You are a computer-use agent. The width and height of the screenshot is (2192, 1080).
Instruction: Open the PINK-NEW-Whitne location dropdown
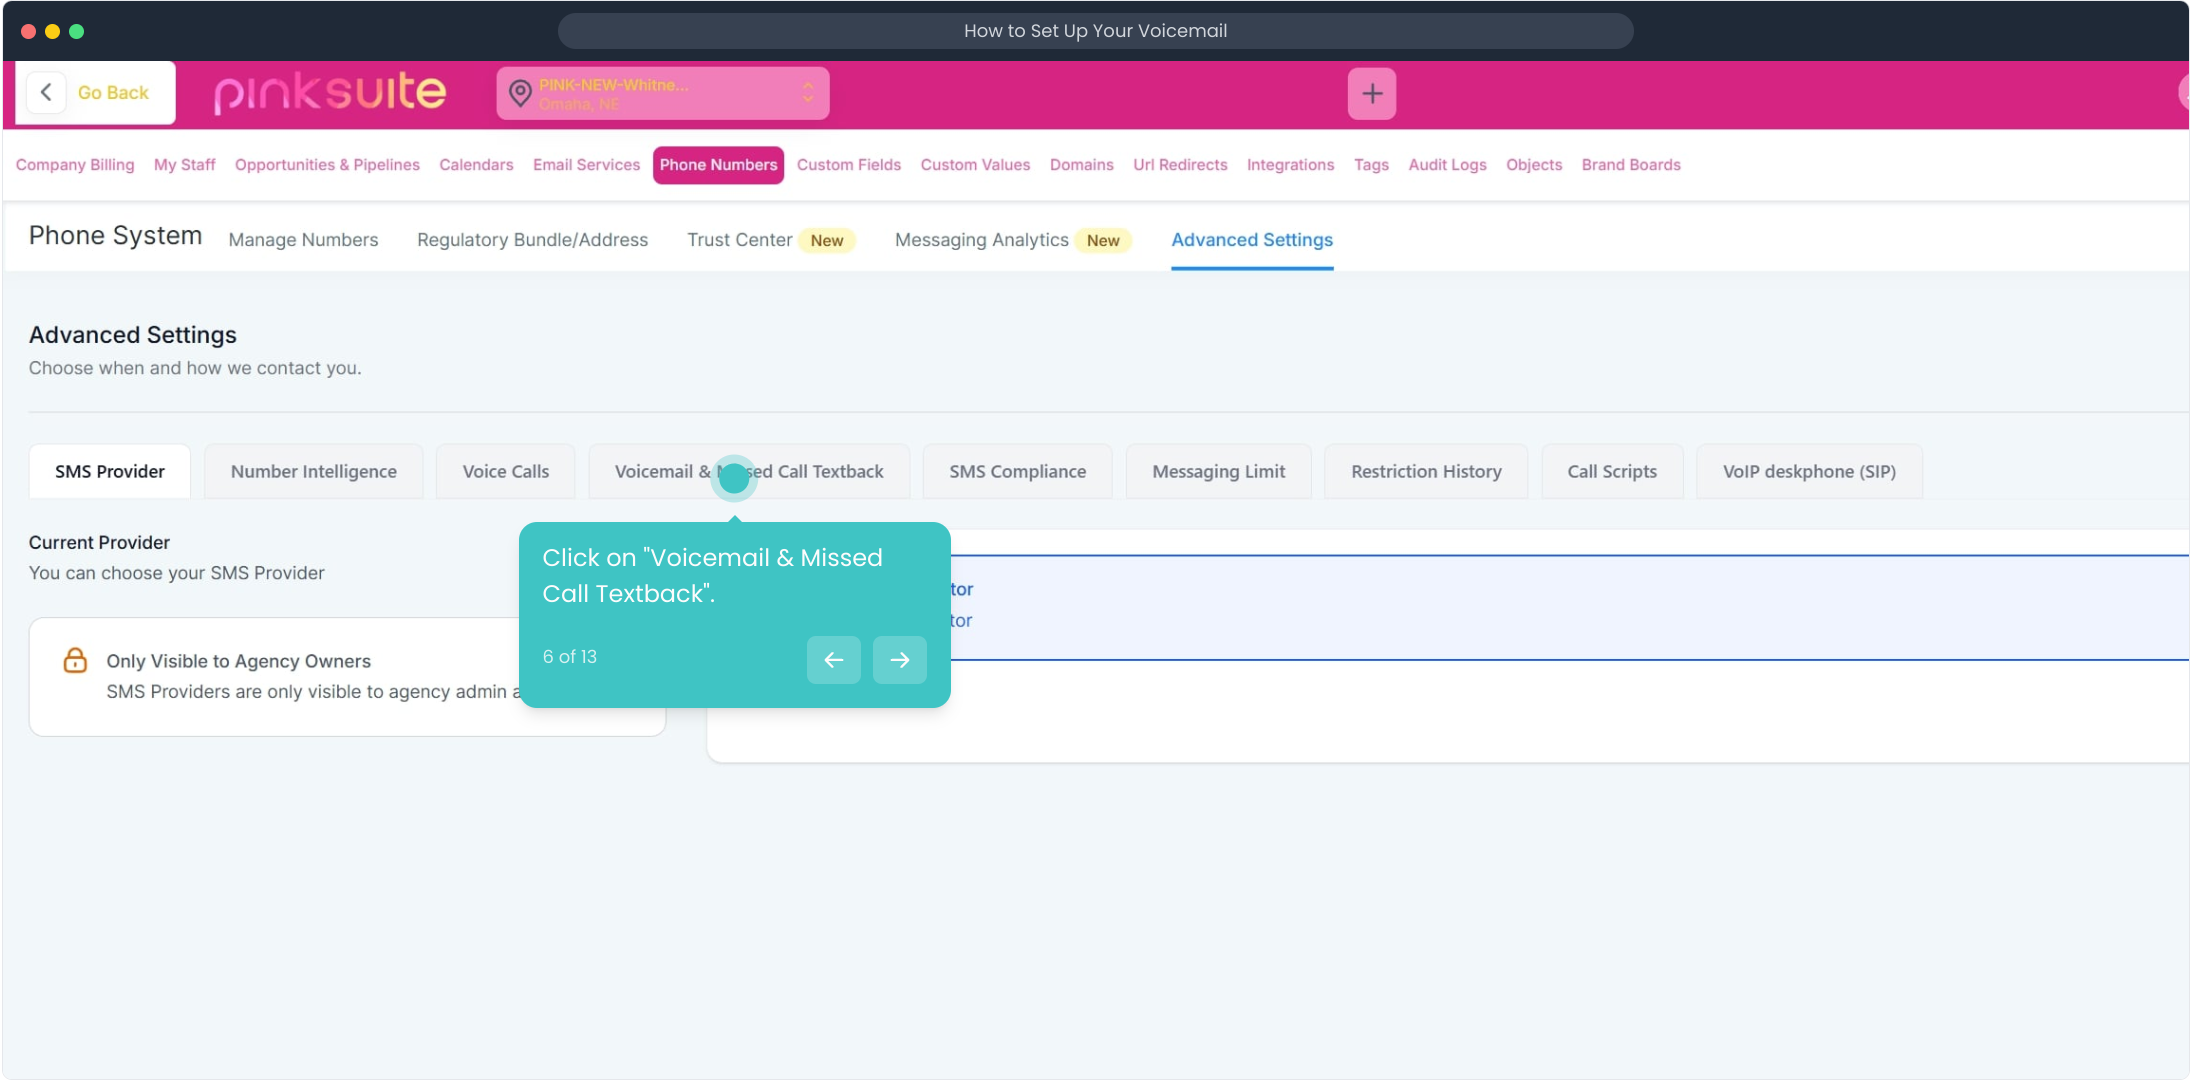point(662,93)
